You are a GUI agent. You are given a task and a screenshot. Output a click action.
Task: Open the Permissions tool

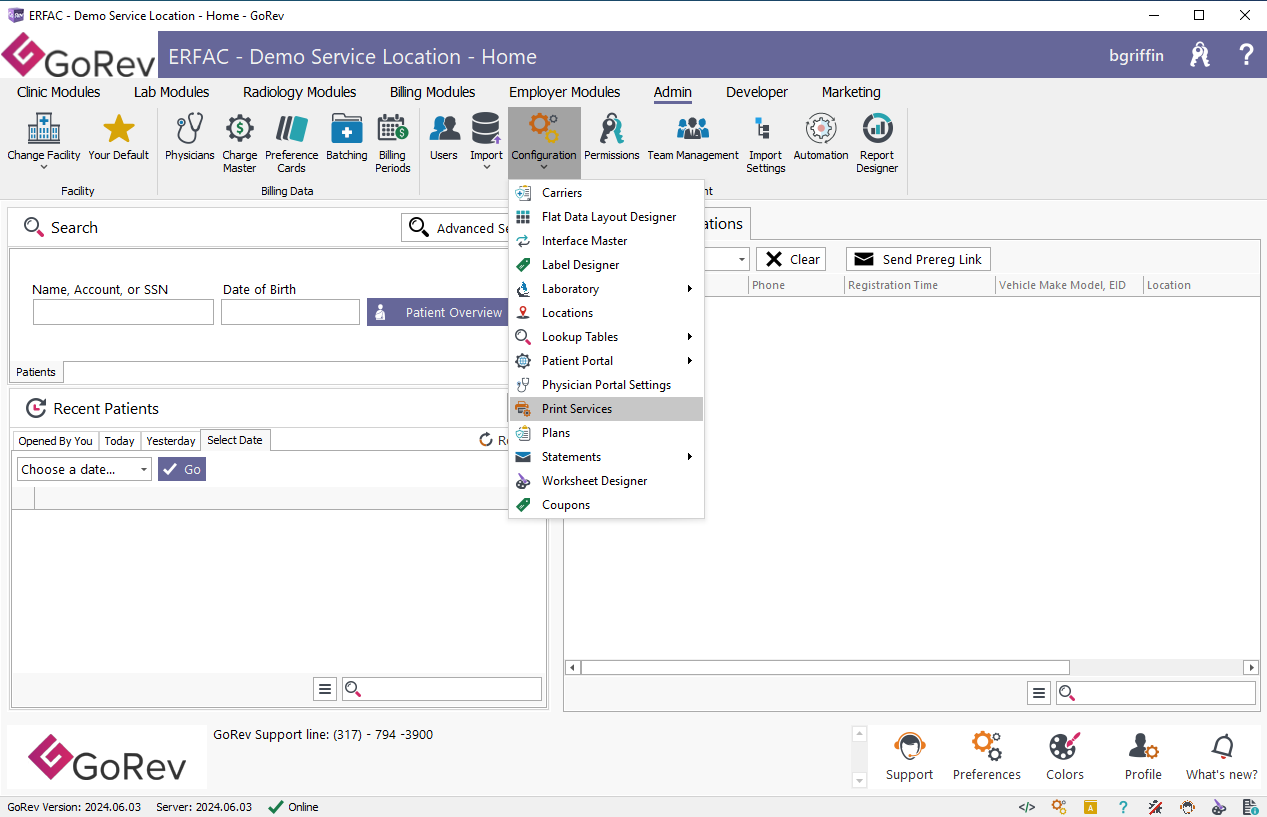tap(612, 138)
